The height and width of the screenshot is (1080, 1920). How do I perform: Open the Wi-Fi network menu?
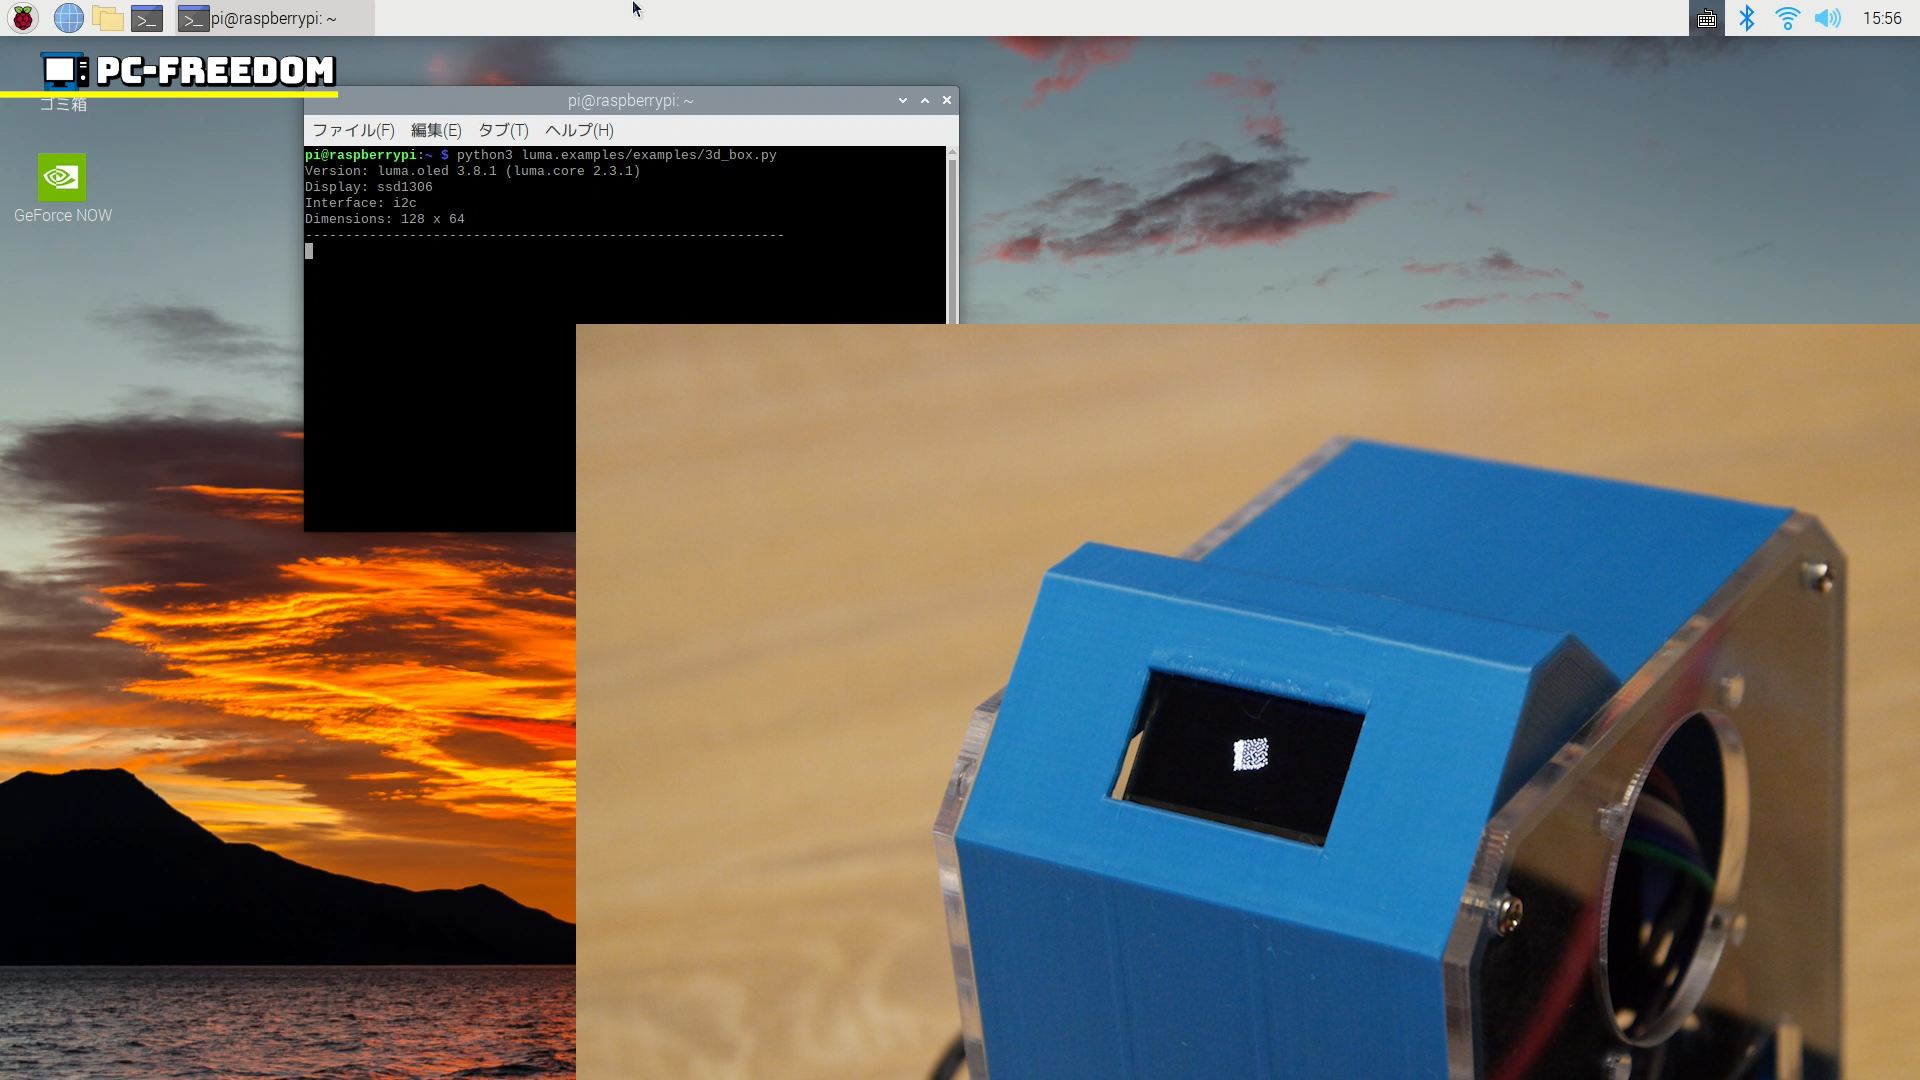[x=1787, y=18]
